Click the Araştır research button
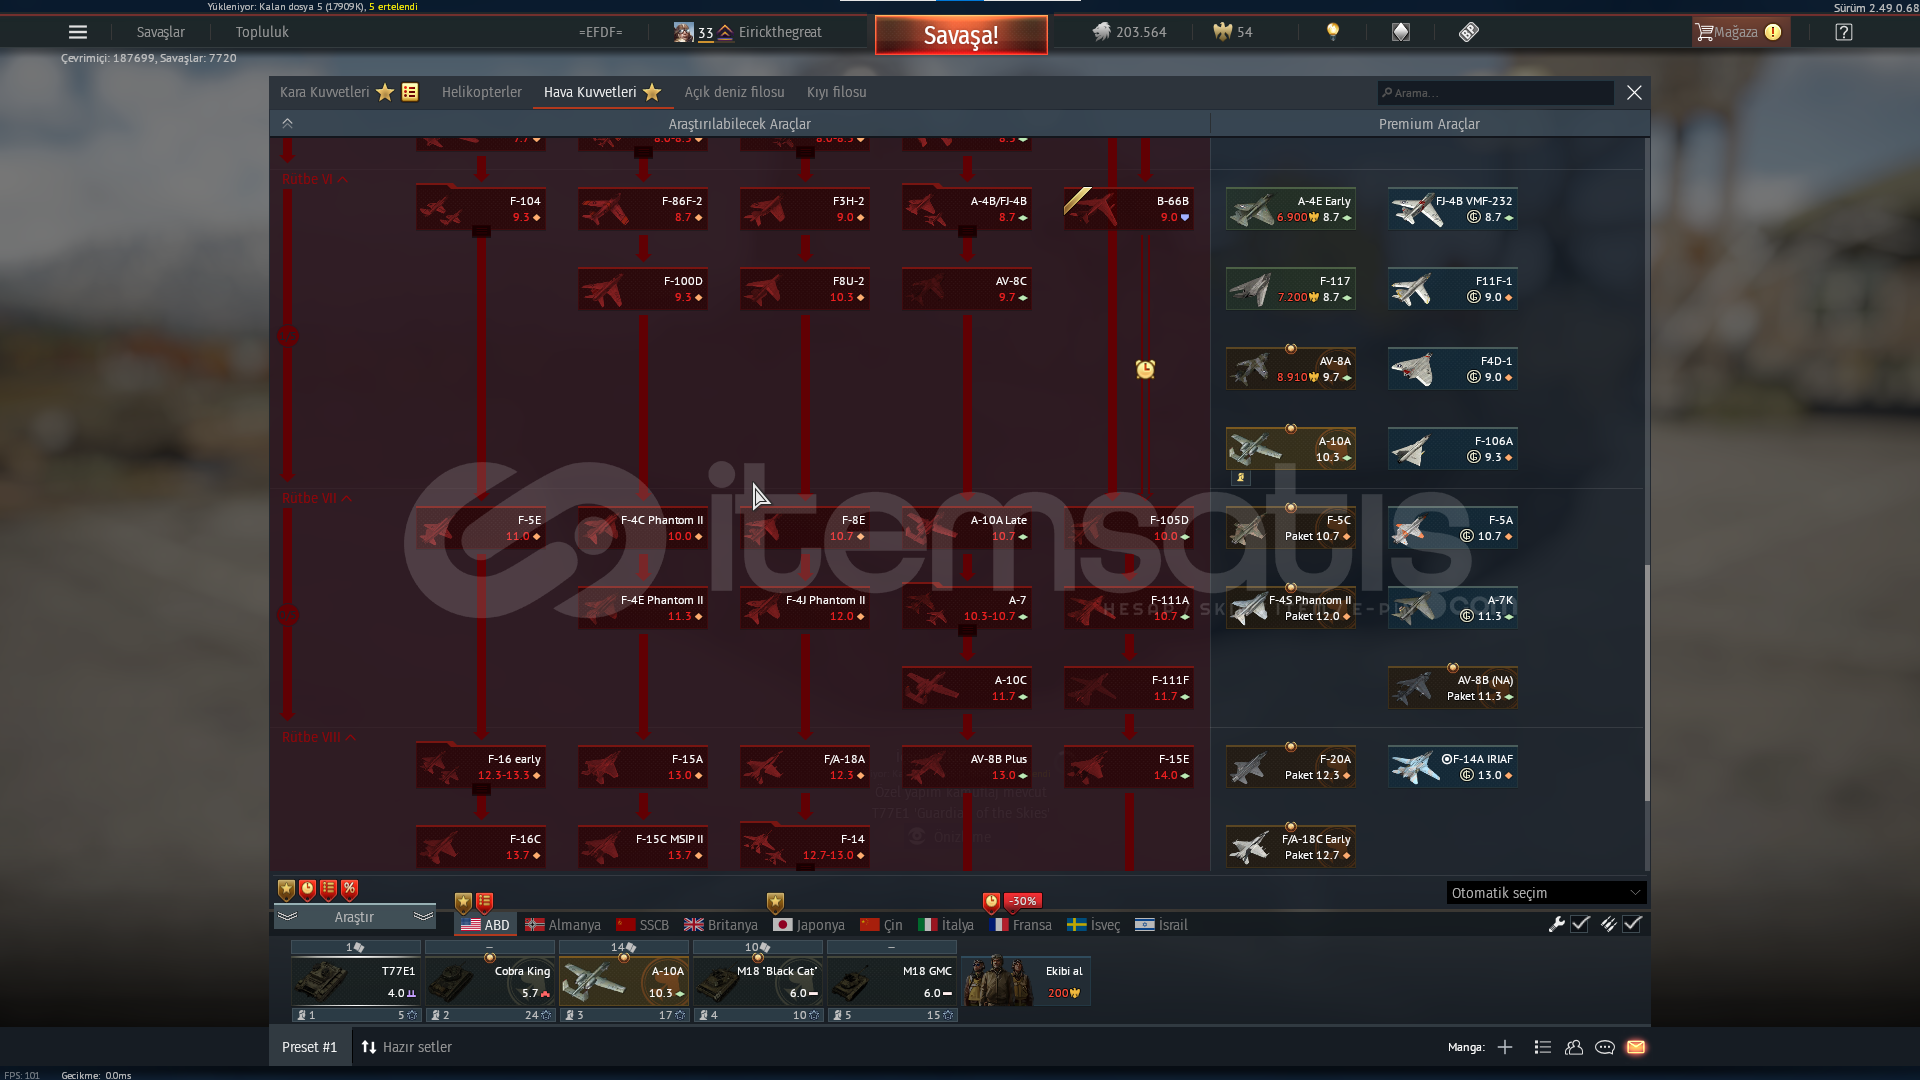The width and height of the screenshot is (1920, 1080). click(354, 917)
